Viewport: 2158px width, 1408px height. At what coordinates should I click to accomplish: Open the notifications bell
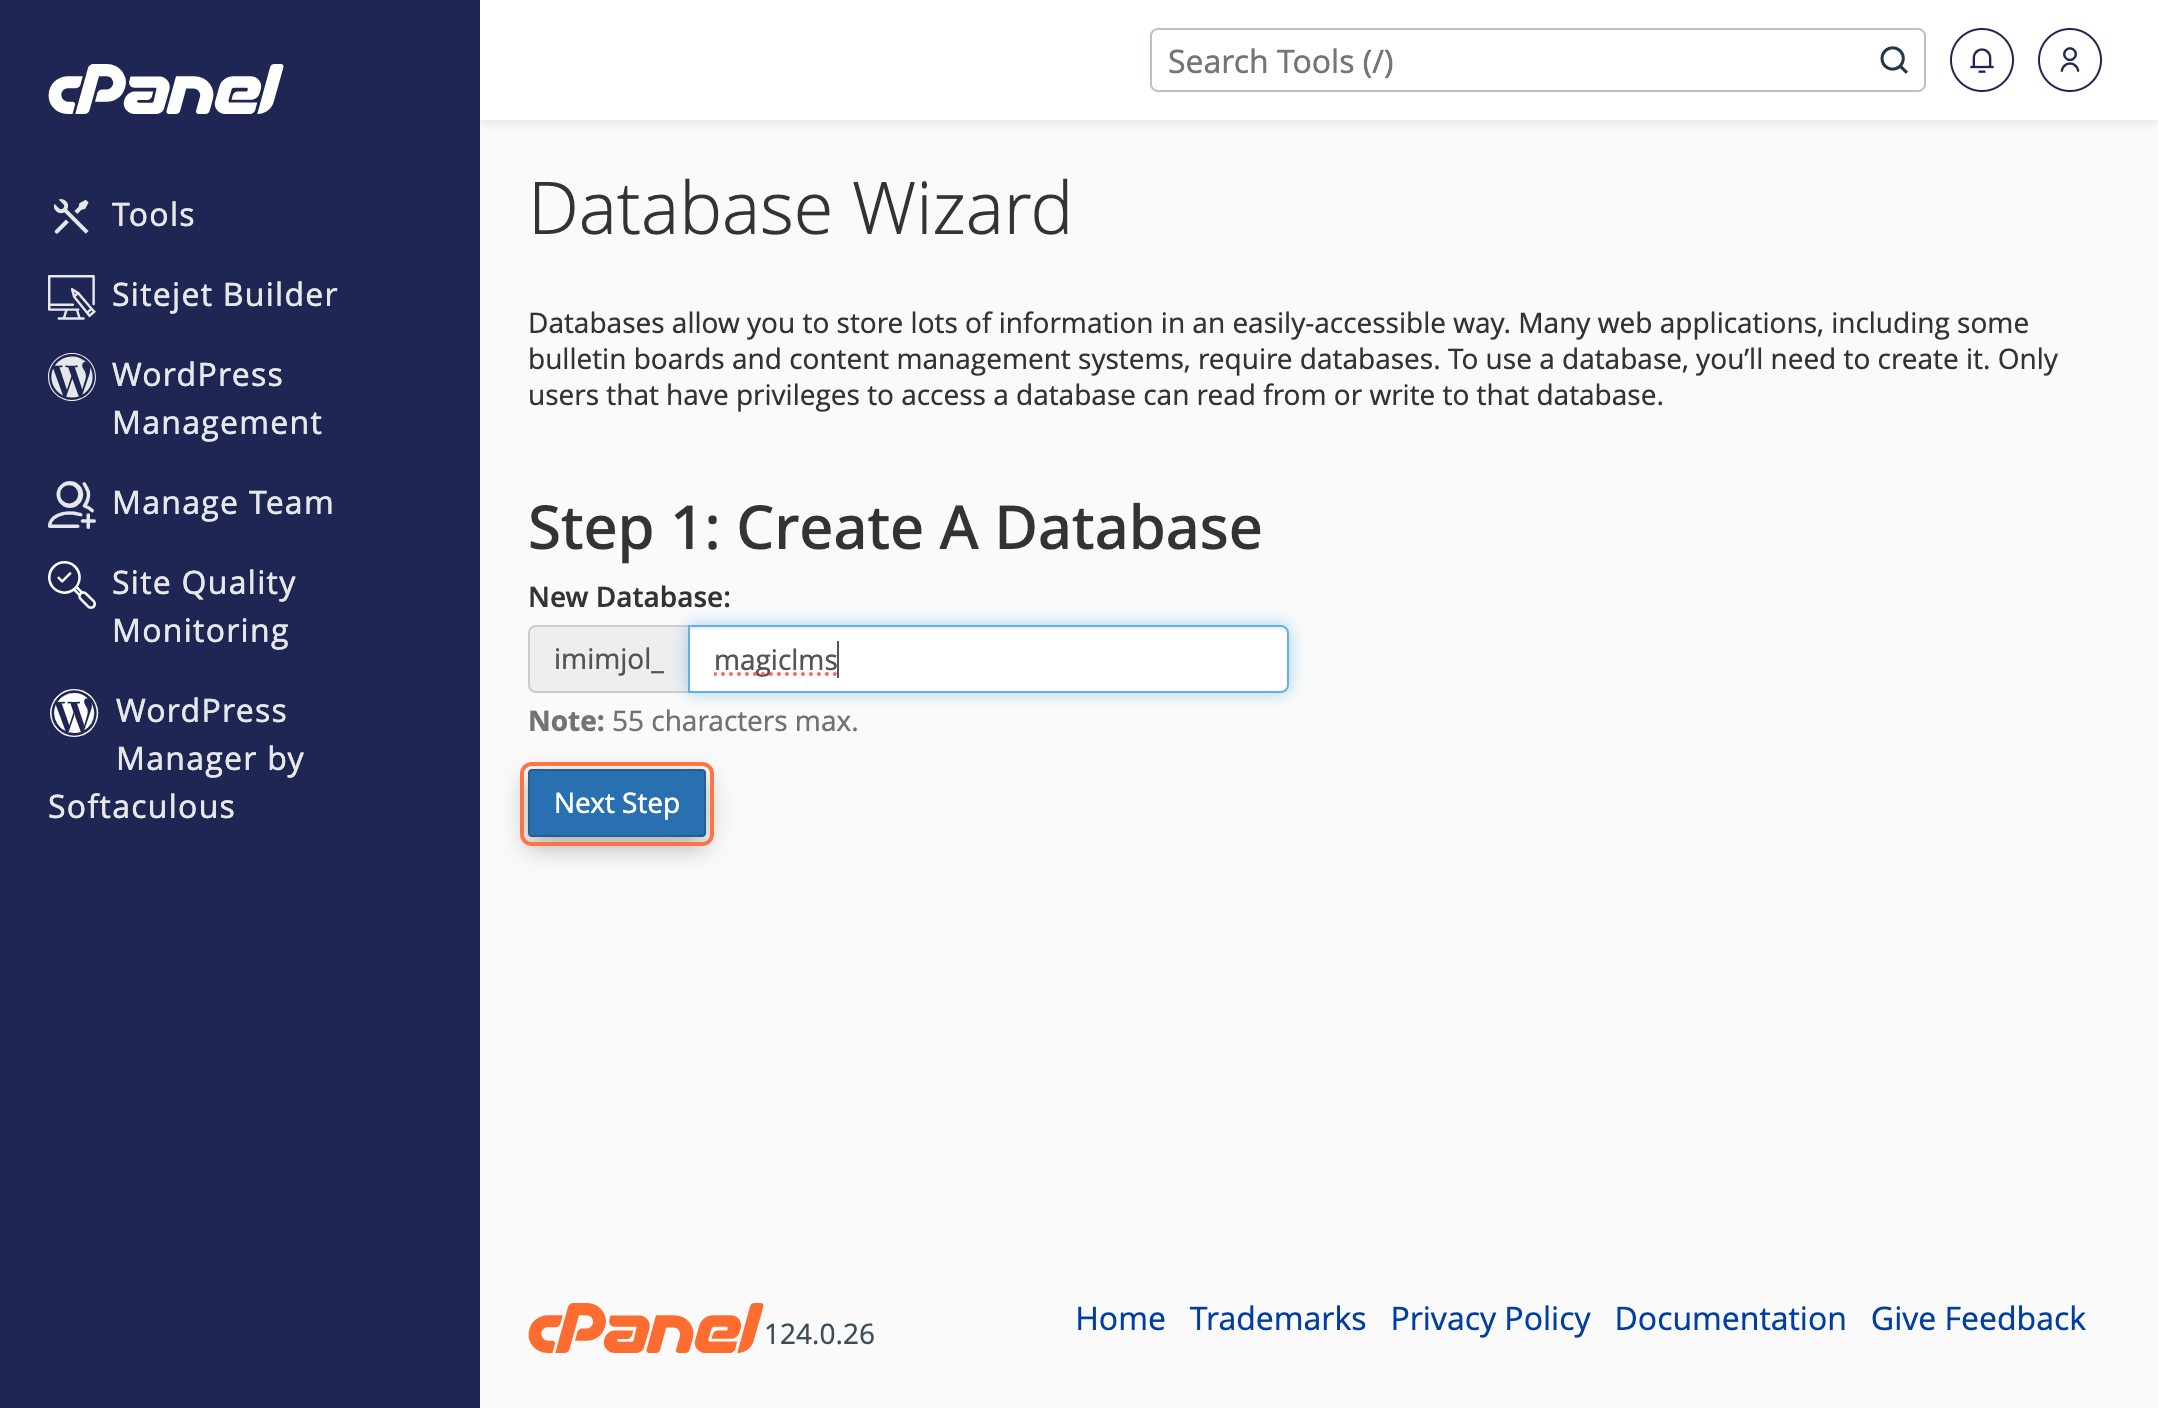(x=1982, y=60)
